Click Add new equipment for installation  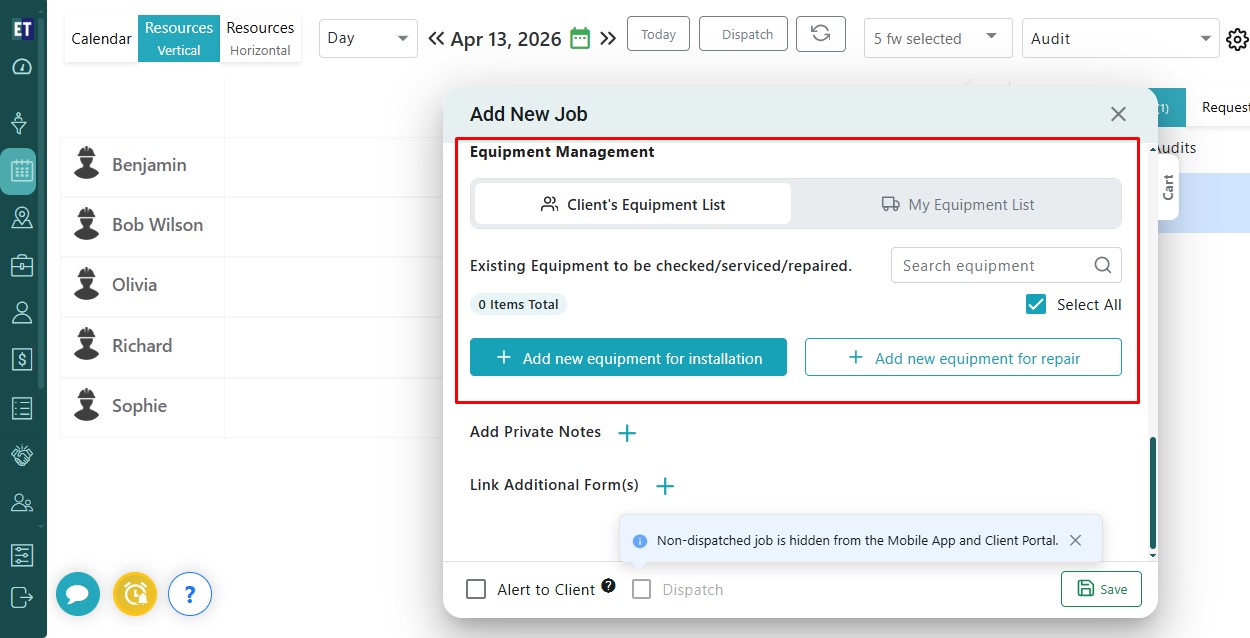point(628,358)
